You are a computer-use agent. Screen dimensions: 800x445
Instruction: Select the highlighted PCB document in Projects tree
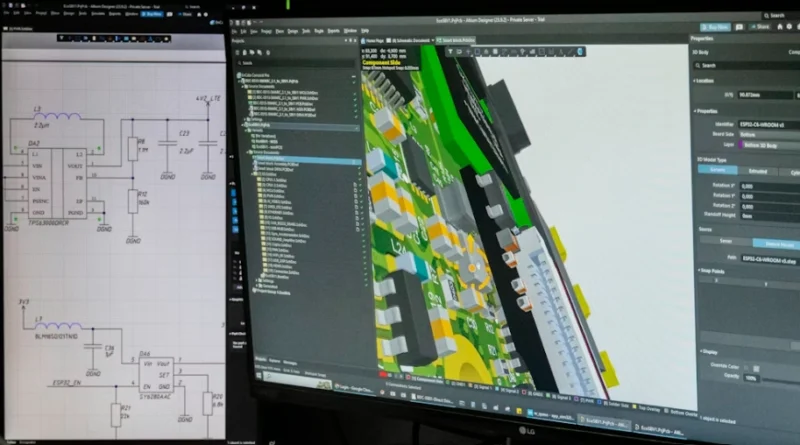click(x=306, y=159)
